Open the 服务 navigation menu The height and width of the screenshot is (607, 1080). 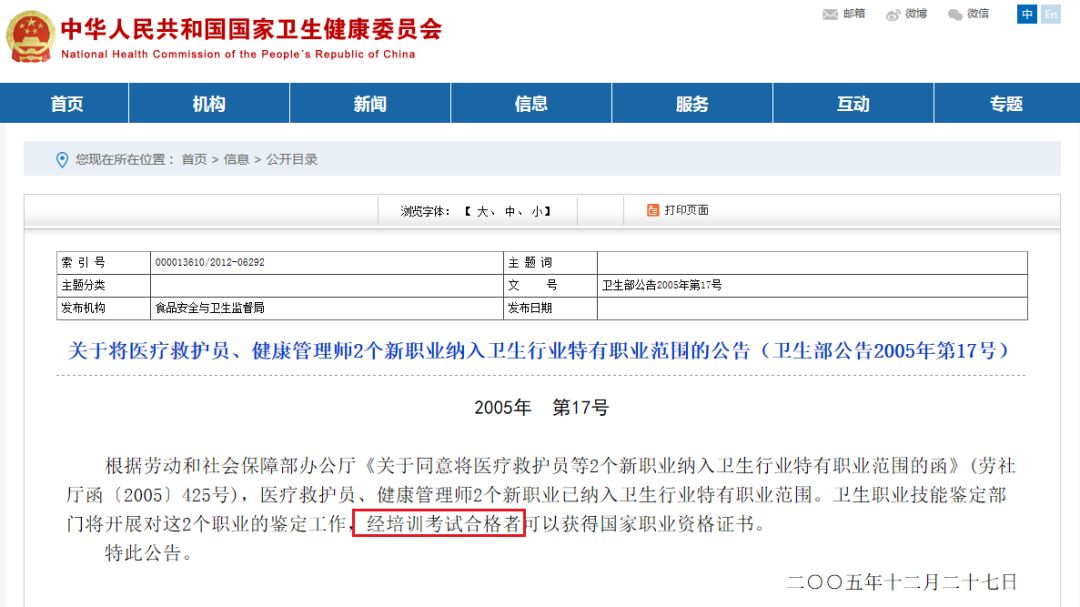[693, 103]
